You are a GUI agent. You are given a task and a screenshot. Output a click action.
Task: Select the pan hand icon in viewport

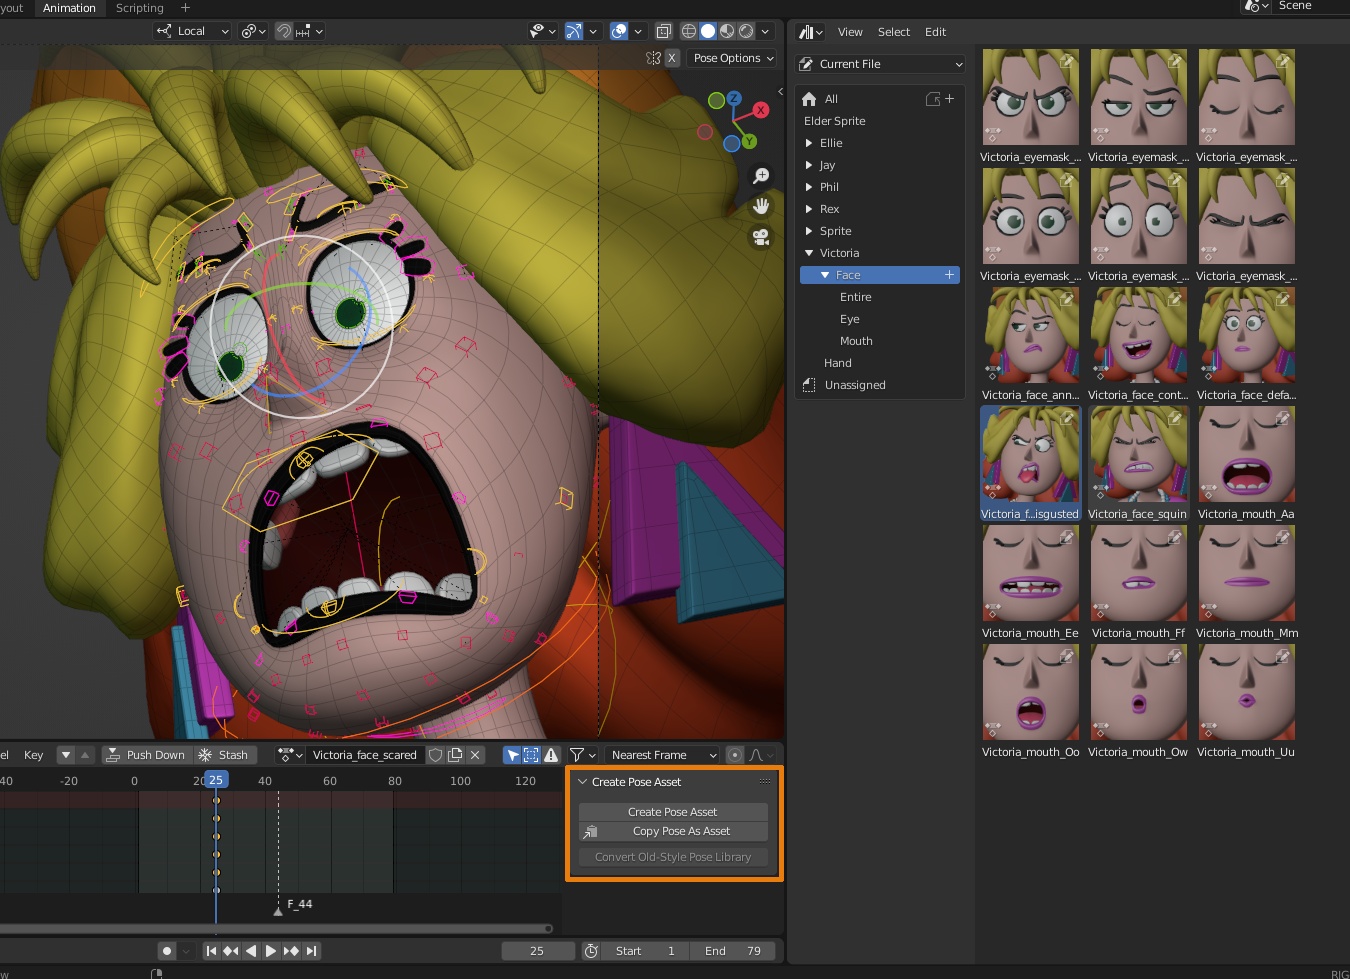pos(761,206)
